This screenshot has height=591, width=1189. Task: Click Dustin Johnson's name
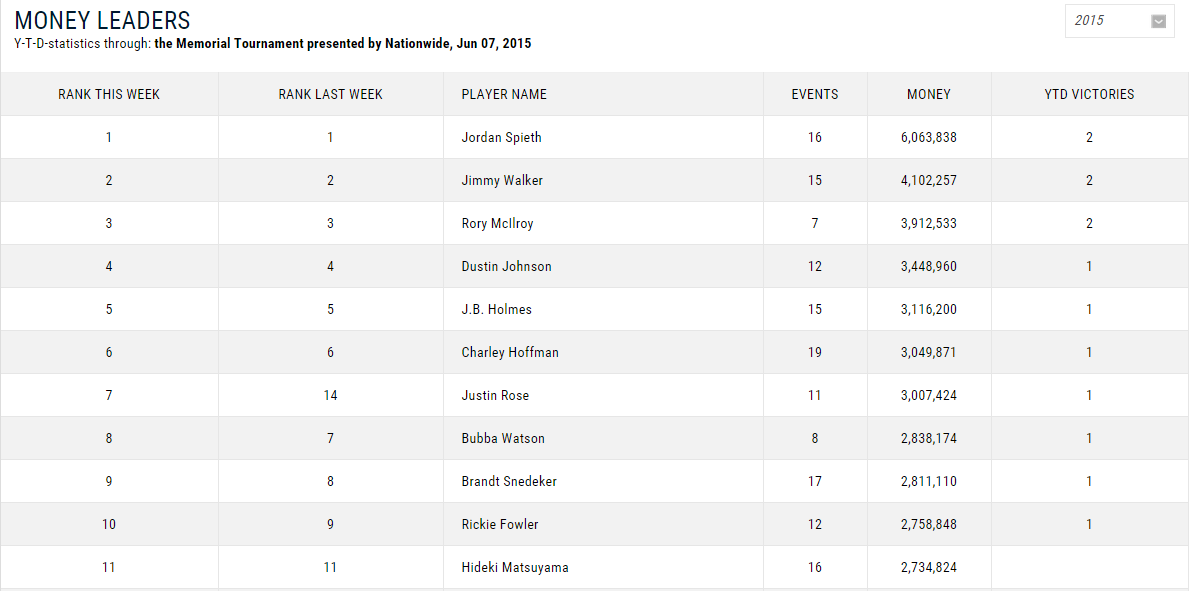pos(506,266)
